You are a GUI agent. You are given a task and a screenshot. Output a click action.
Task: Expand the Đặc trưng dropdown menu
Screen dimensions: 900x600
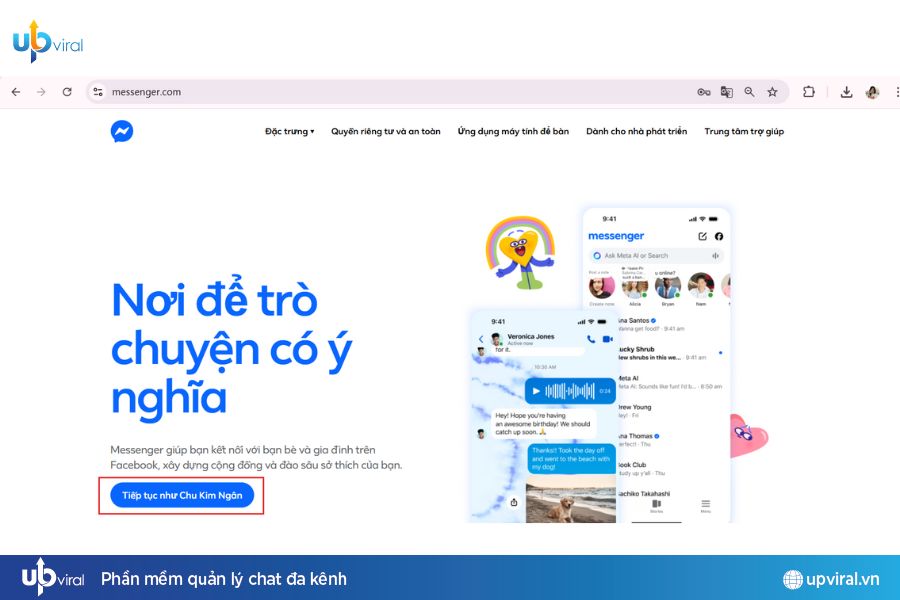289,131
